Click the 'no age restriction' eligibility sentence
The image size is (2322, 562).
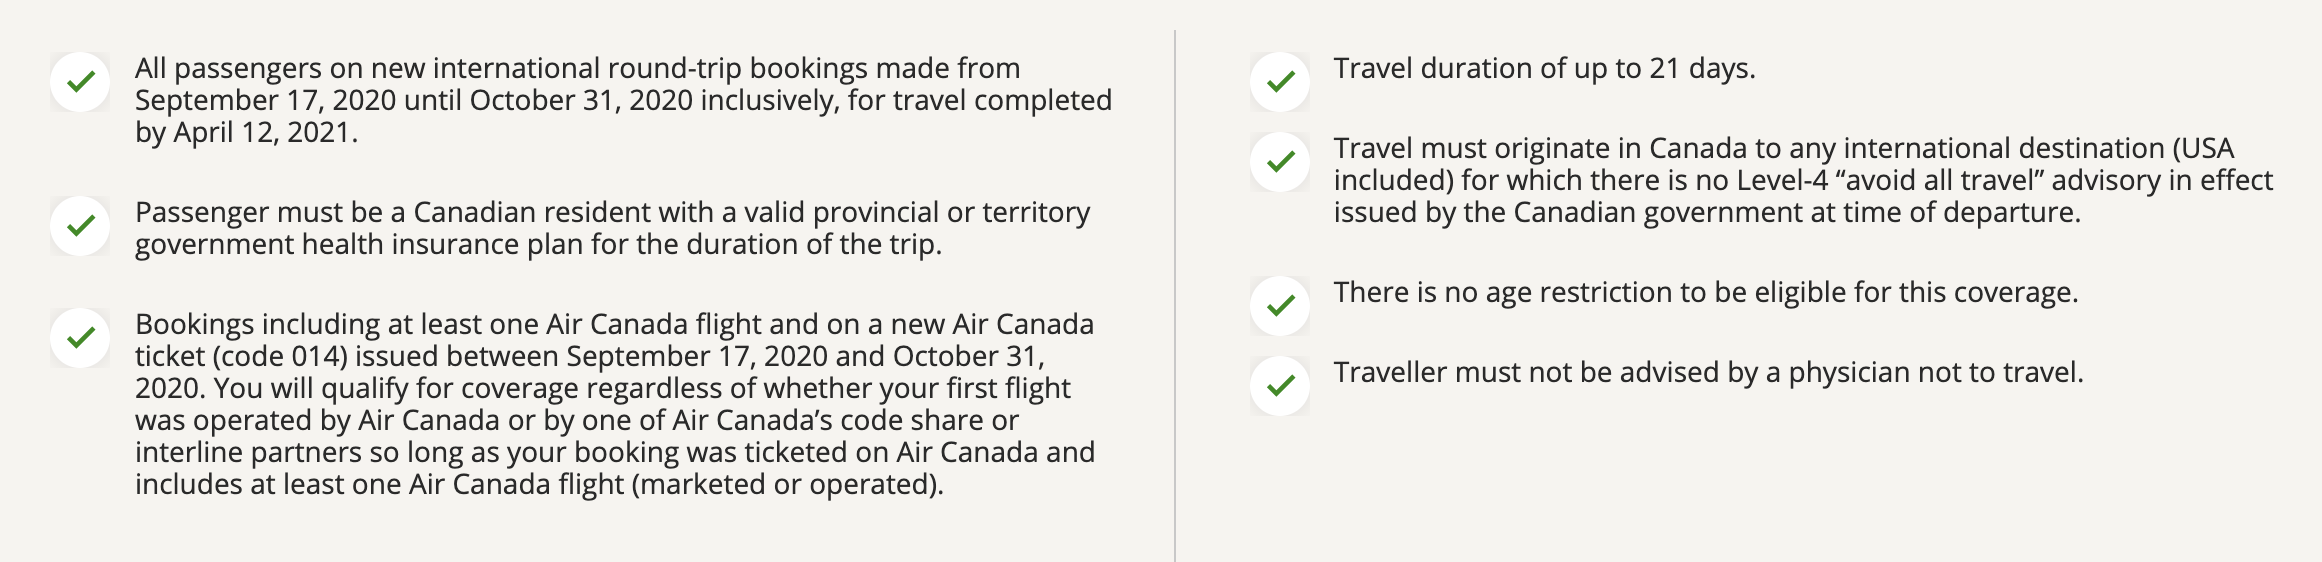pos(1705,292)
